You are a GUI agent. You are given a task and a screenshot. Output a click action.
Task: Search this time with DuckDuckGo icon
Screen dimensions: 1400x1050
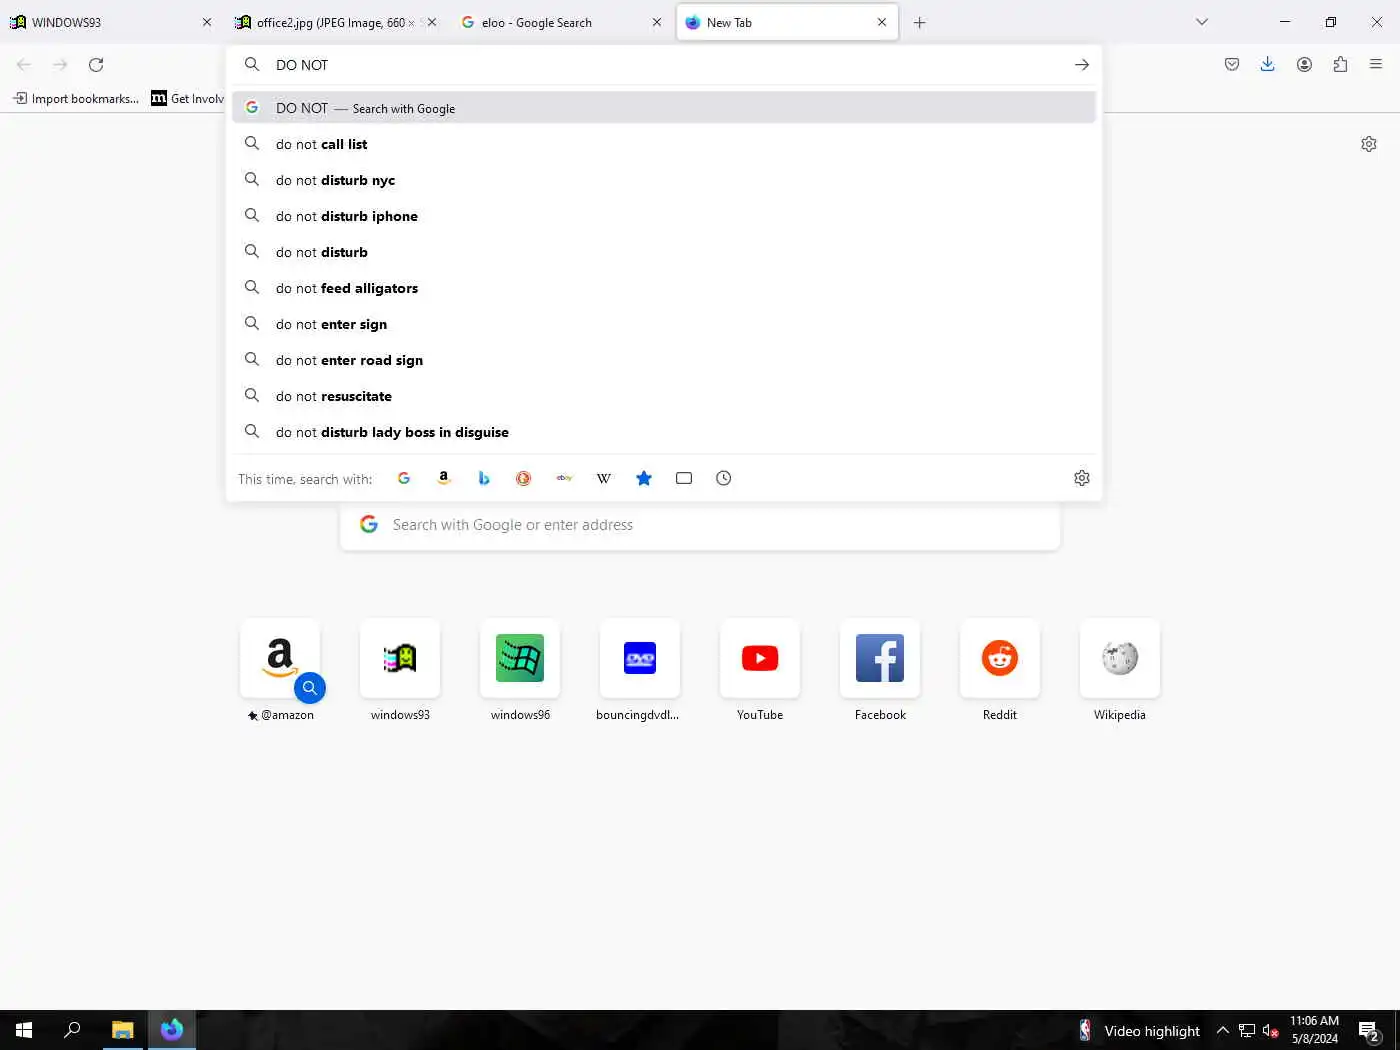click(x=523, y=478)
